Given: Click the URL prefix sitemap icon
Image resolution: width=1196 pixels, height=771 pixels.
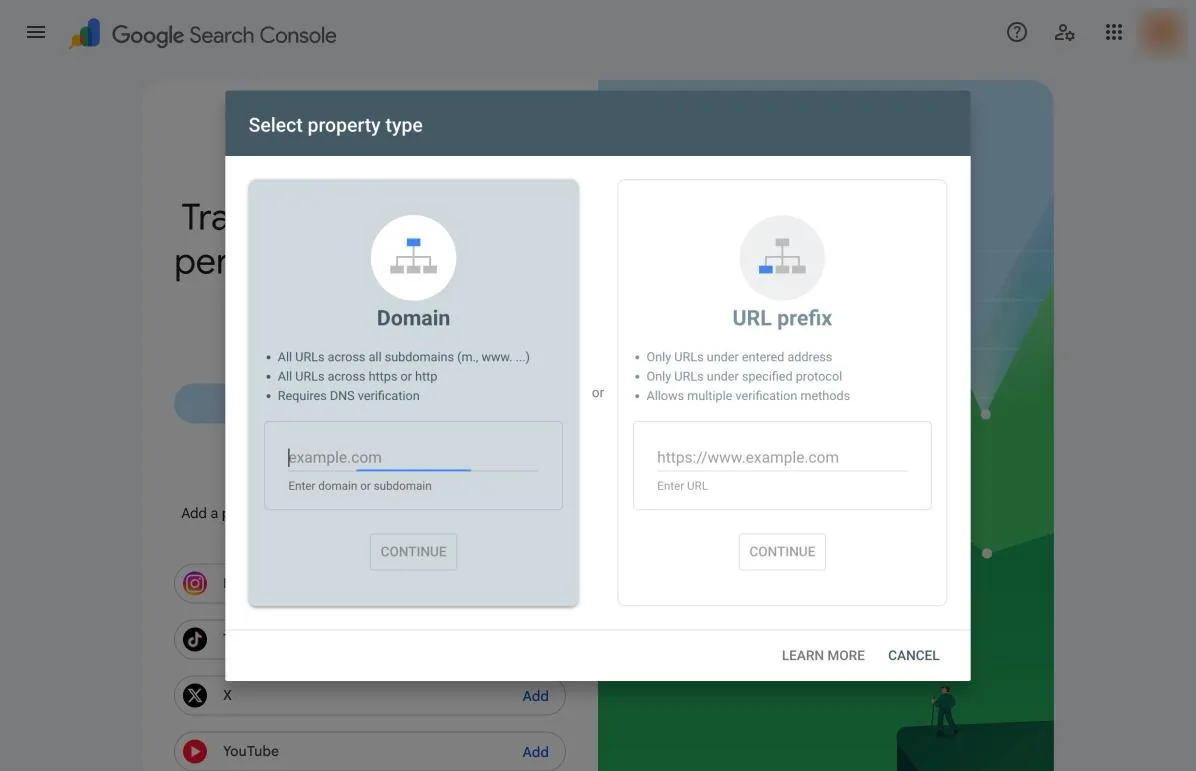Looking at the screenshot, I should [x=782, y=257].
